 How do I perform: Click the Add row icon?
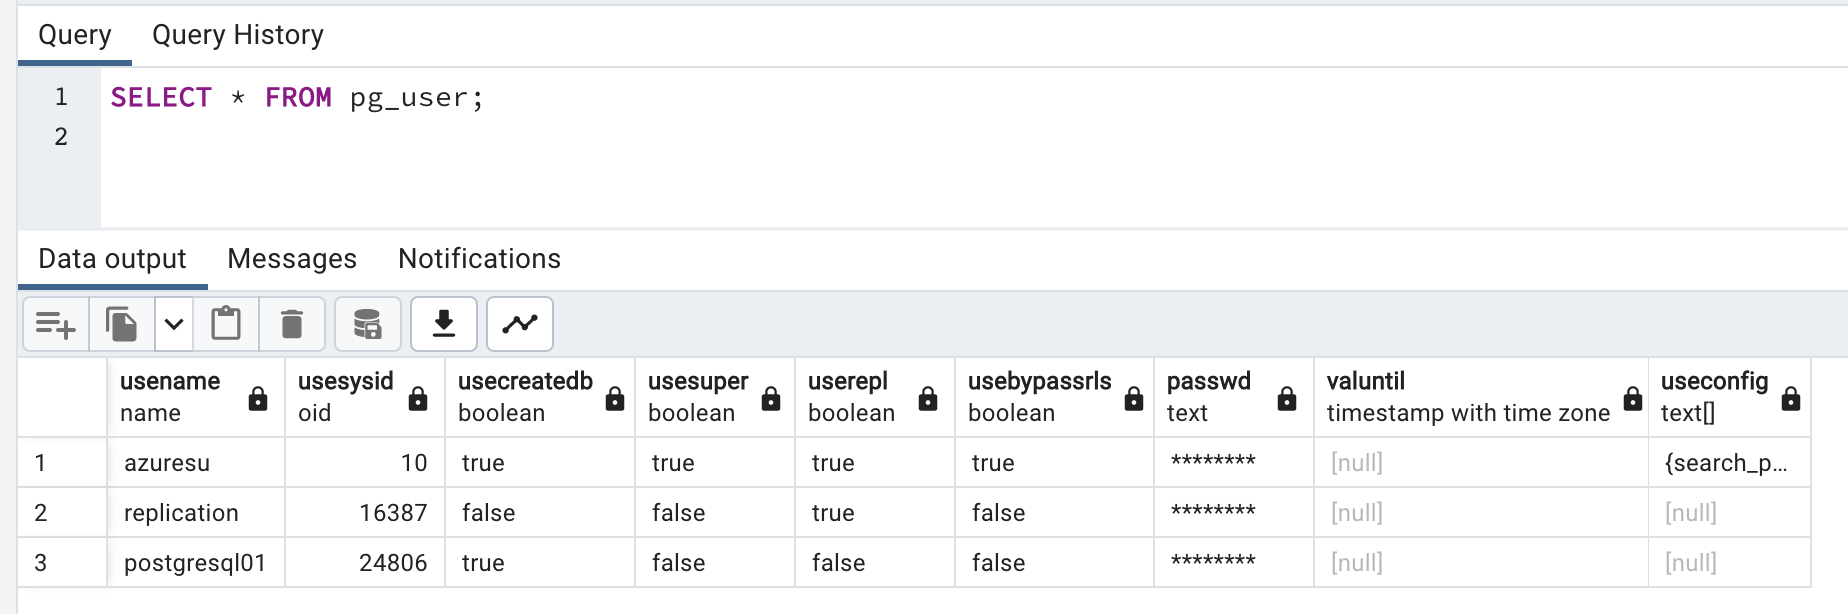click(56, 324)
